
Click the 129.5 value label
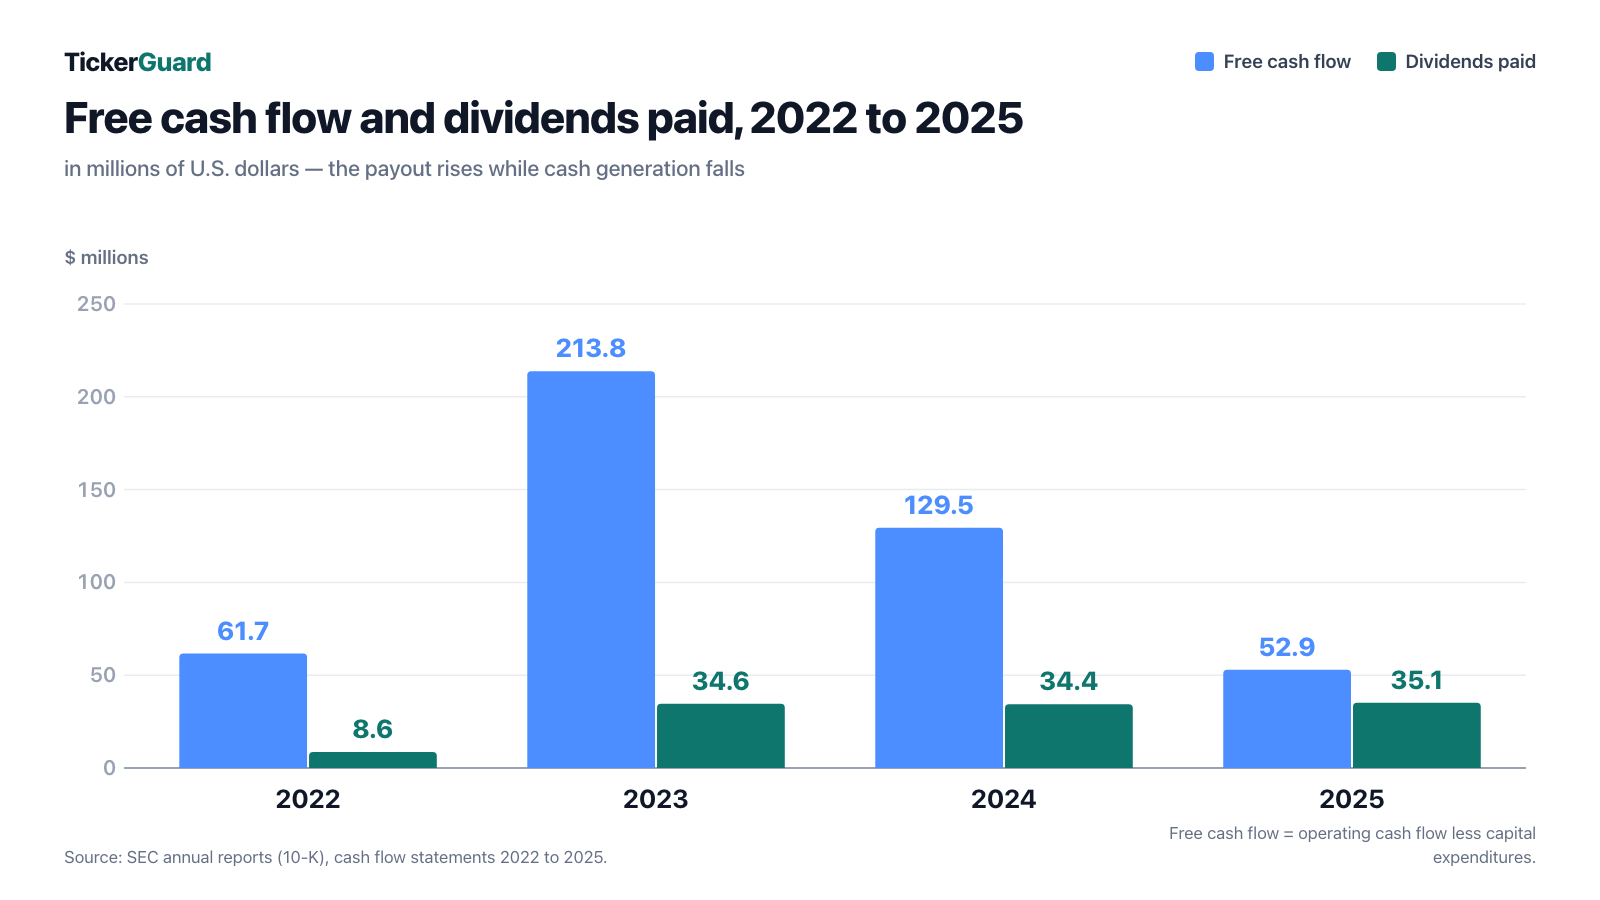point(939,505)
